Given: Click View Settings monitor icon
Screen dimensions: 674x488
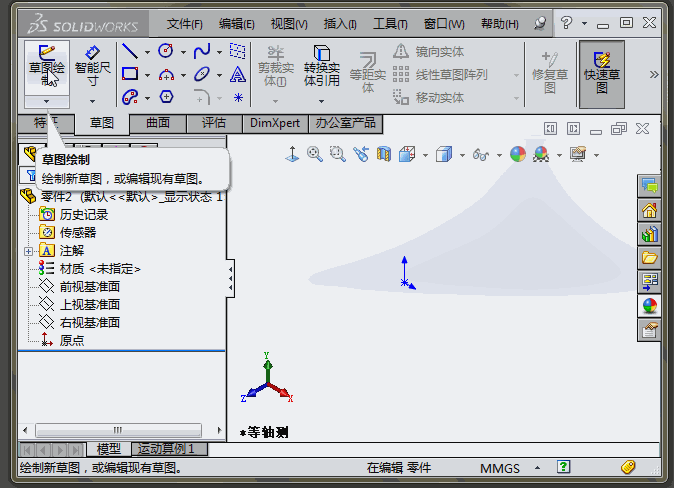Looking at the screenshot, I should [x=578, y=154].
